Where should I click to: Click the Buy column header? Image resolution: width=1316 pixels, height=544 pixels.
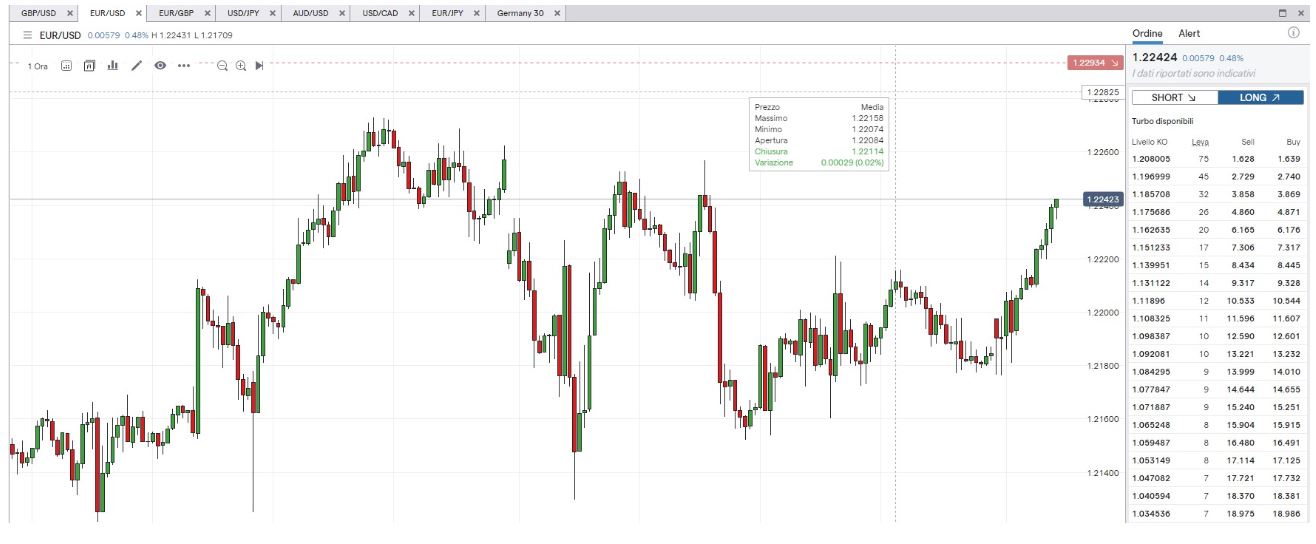[1293, 142]
